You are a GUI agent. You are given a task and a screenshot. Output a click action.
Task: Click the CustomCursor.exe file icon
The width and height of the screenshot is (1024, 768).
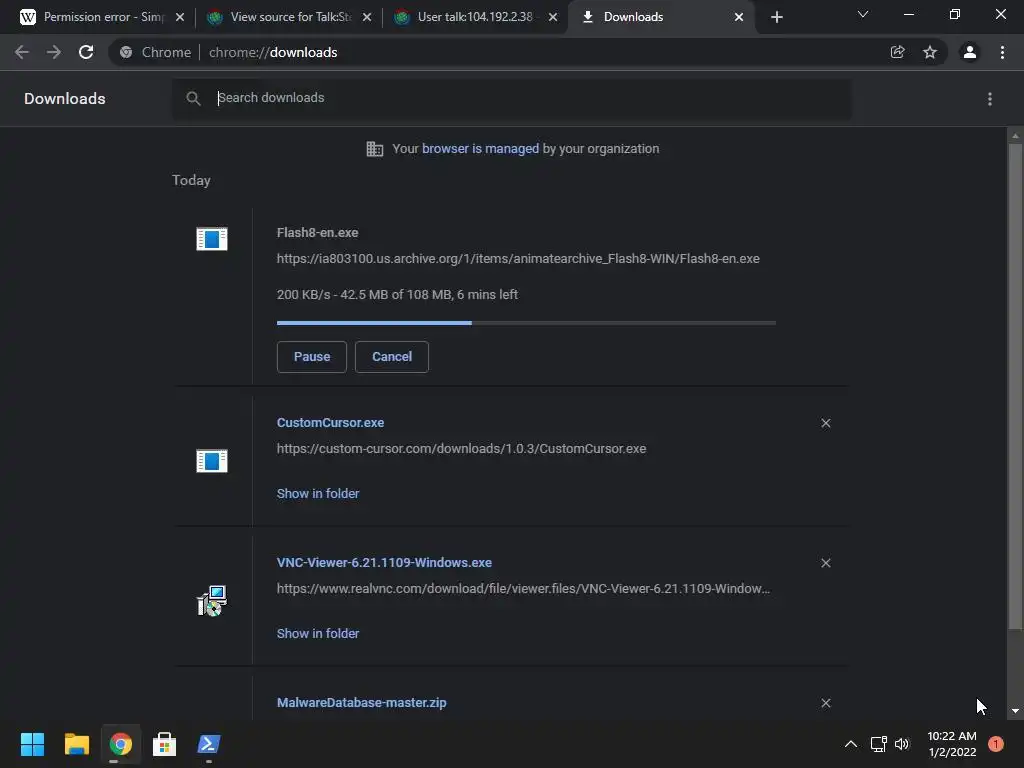click(212, 461)
